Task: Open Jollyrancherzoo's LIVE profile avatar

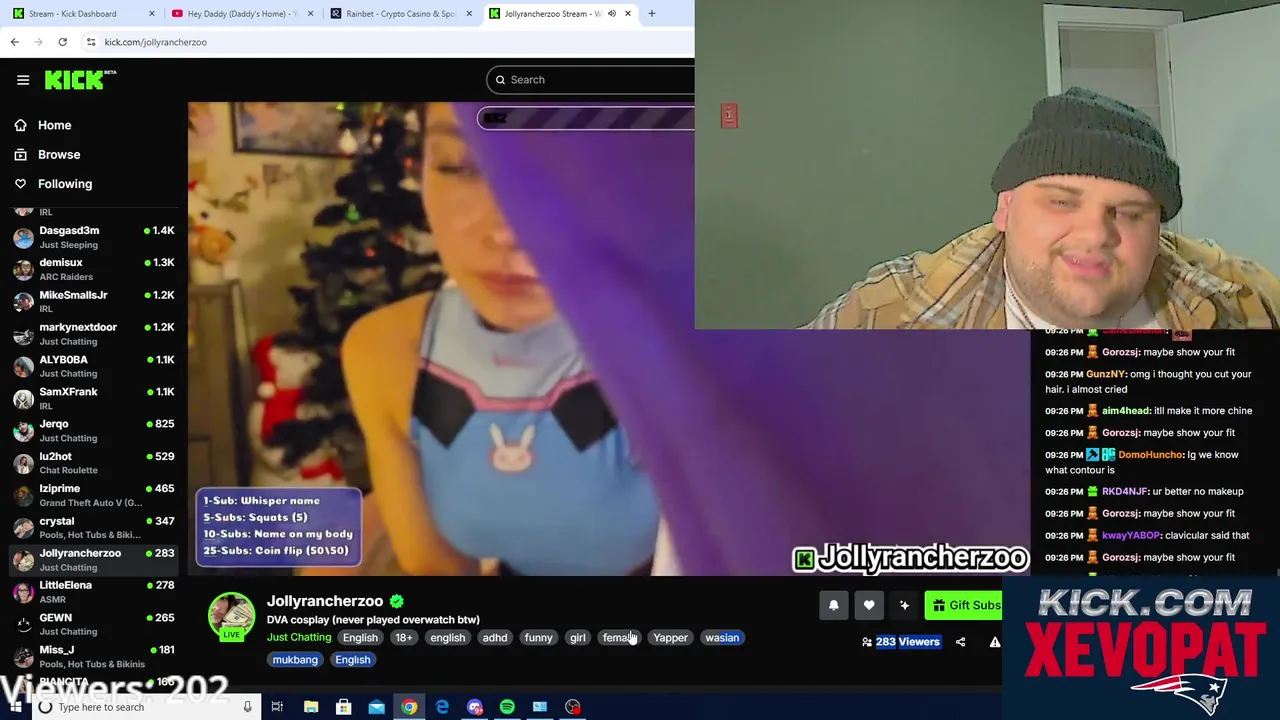Action: pyautogui.click(x=231, y=616)
